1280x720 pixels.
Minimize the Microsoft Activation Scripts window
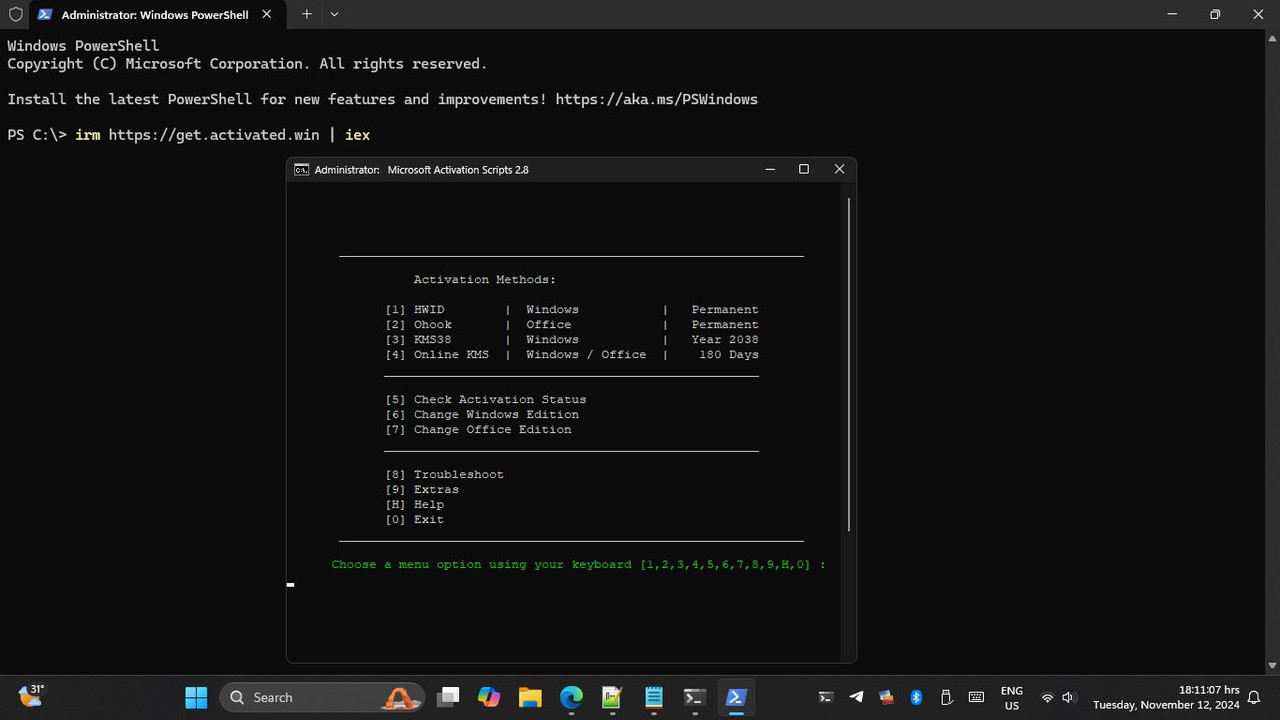pyautogui.click(x=769, y=169)
